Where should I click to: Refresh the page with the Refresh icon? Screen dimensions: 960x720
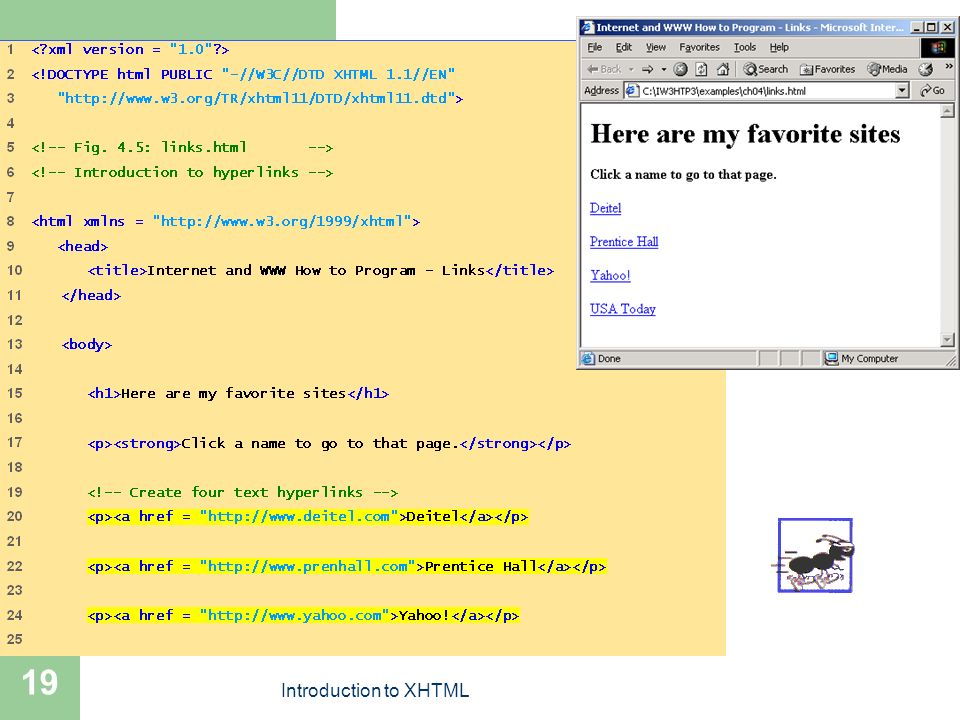[702, 69]
